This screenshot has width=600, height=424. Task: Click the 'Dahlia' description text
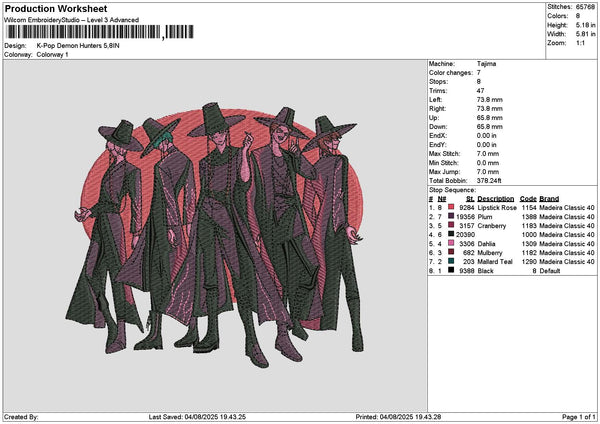(x=486, y=244)
